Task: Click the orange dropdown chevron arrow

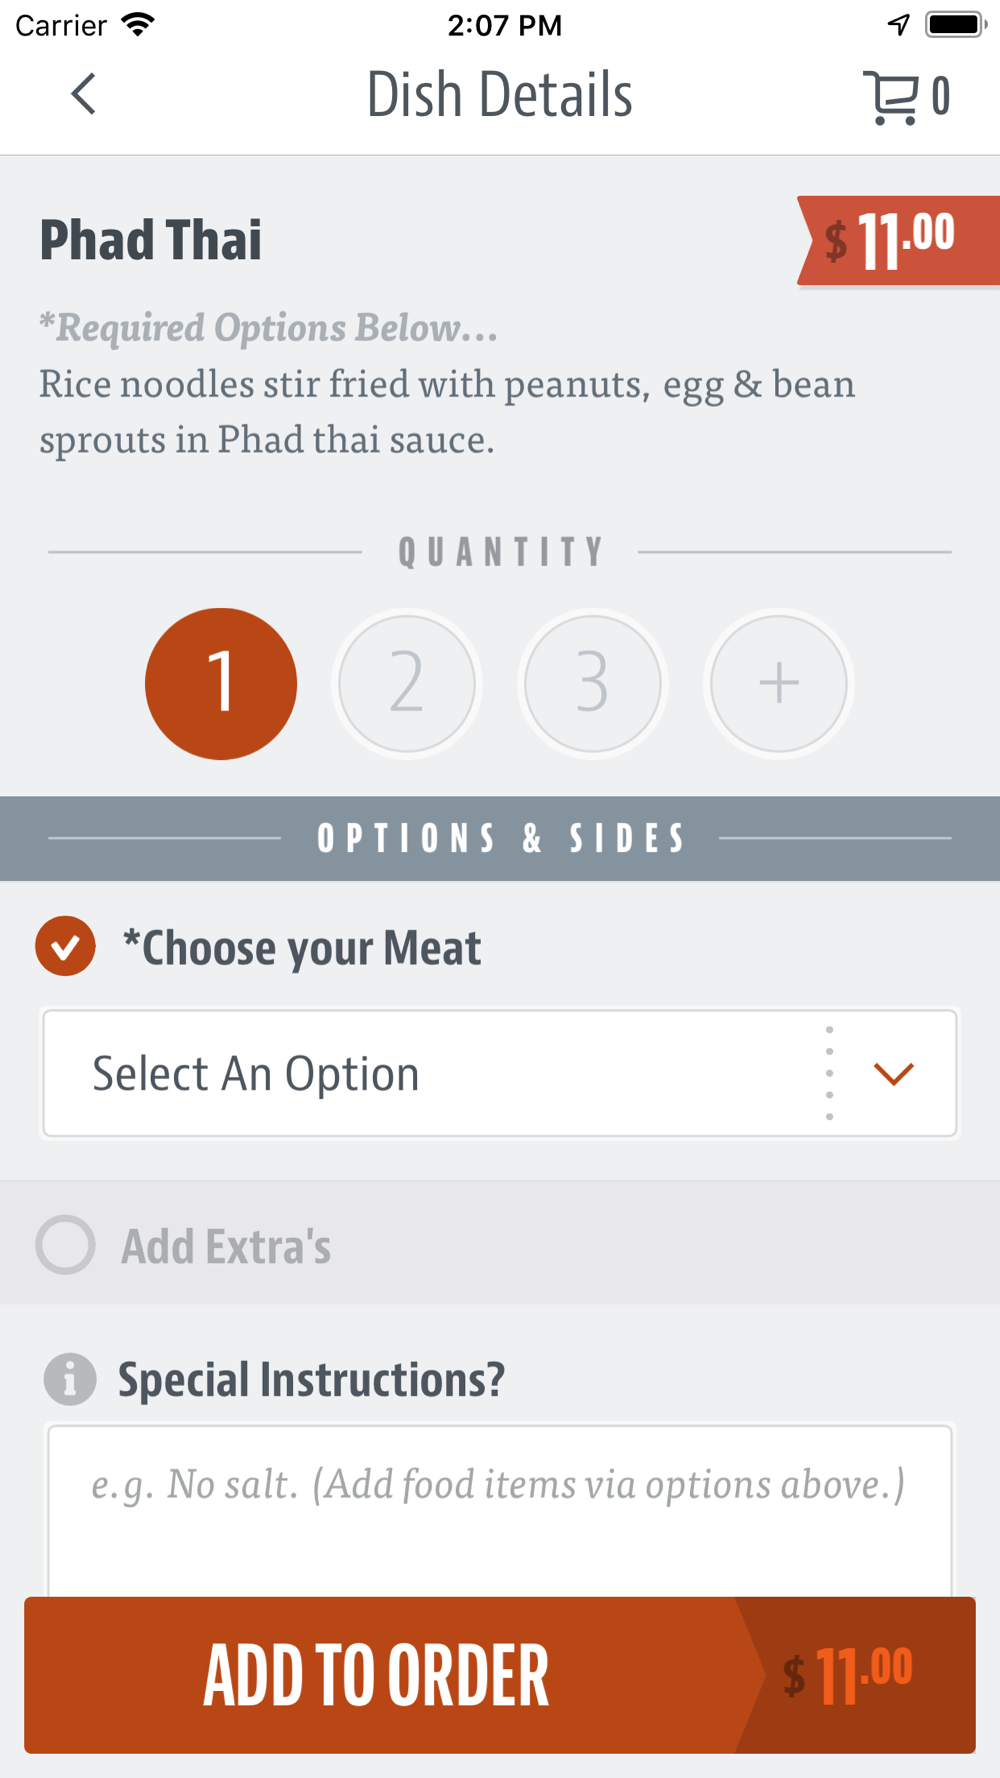Action: tap(893, 1074)
